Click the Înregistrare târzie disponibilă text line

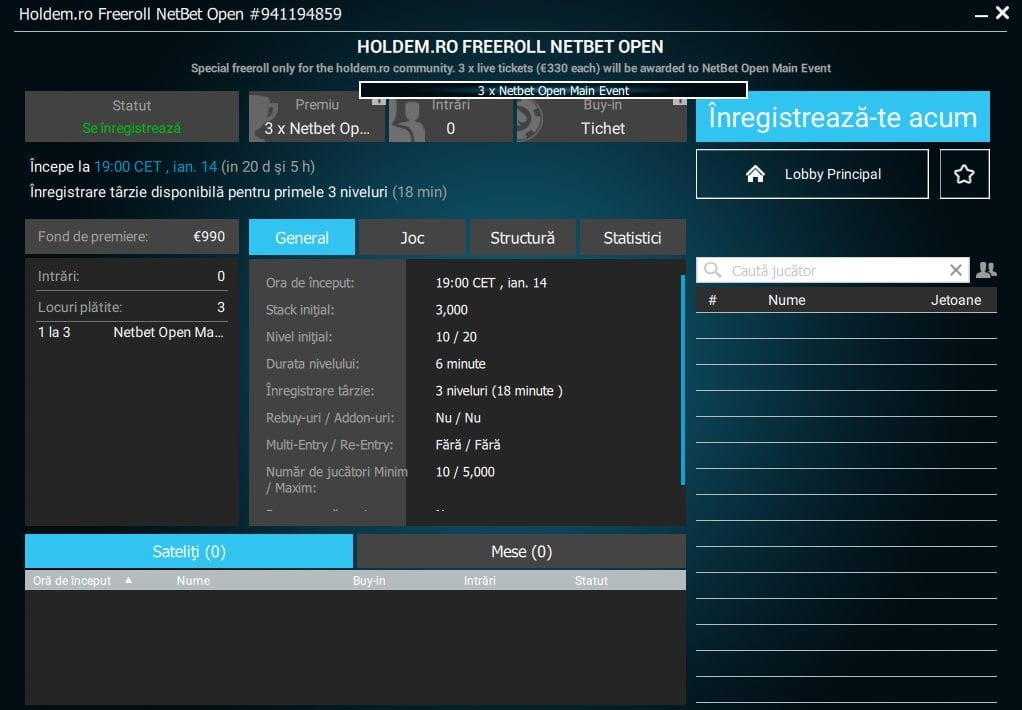[239, 192]
